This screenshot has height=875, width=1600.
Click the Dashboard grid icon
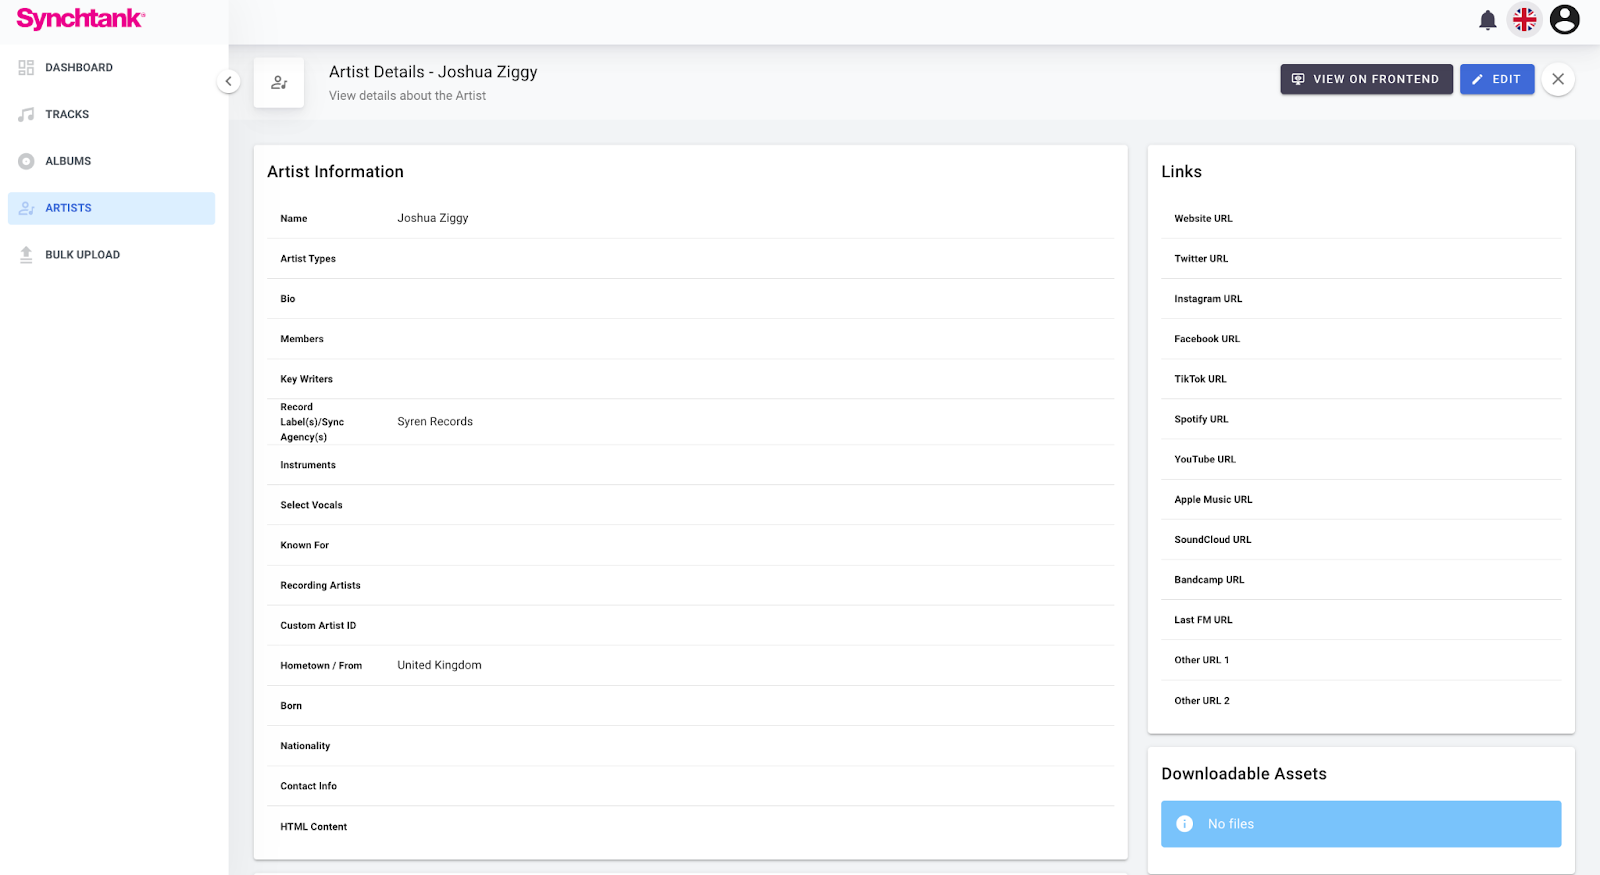click(26, 68)
